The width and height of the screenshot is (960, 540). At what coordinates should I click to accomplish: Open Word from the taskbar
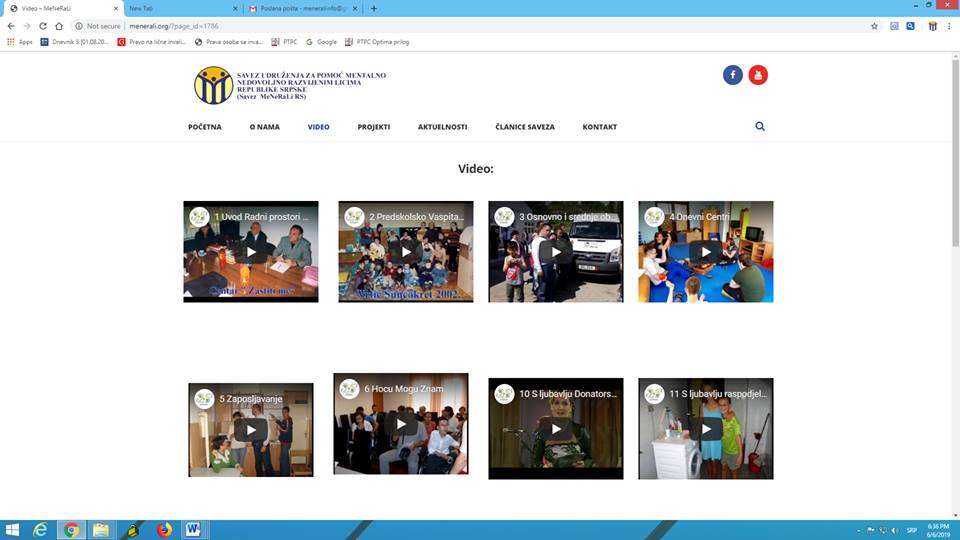(192, 530)
